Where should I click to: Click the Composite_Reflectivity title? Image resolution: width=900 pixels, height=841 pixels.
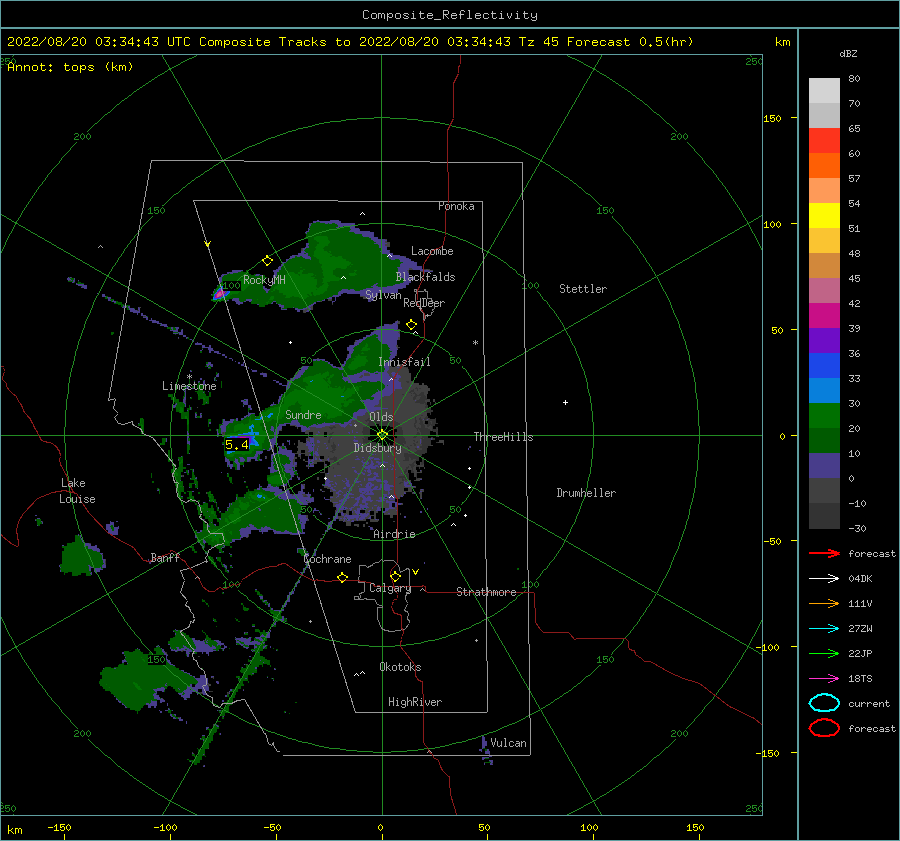point(450,15)
